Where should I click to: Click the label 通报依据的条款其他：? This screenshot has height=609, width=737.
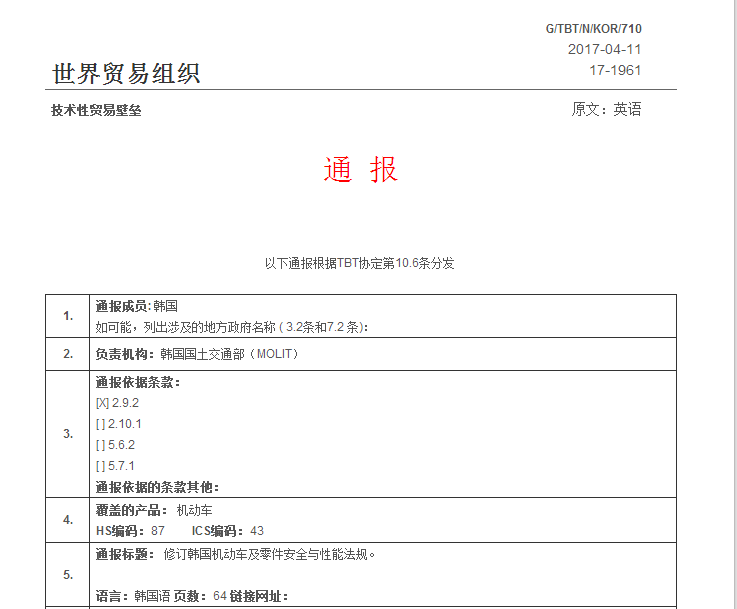(157, 487)
